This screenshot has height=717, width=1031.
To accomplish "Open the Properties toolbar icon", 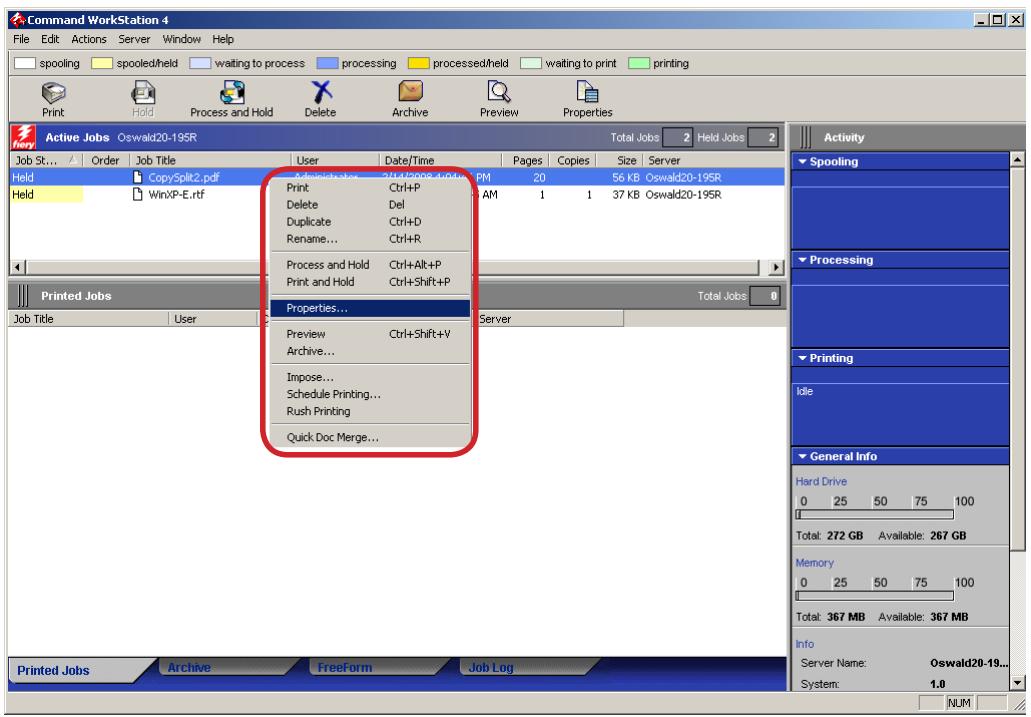I will coord(587,92).
